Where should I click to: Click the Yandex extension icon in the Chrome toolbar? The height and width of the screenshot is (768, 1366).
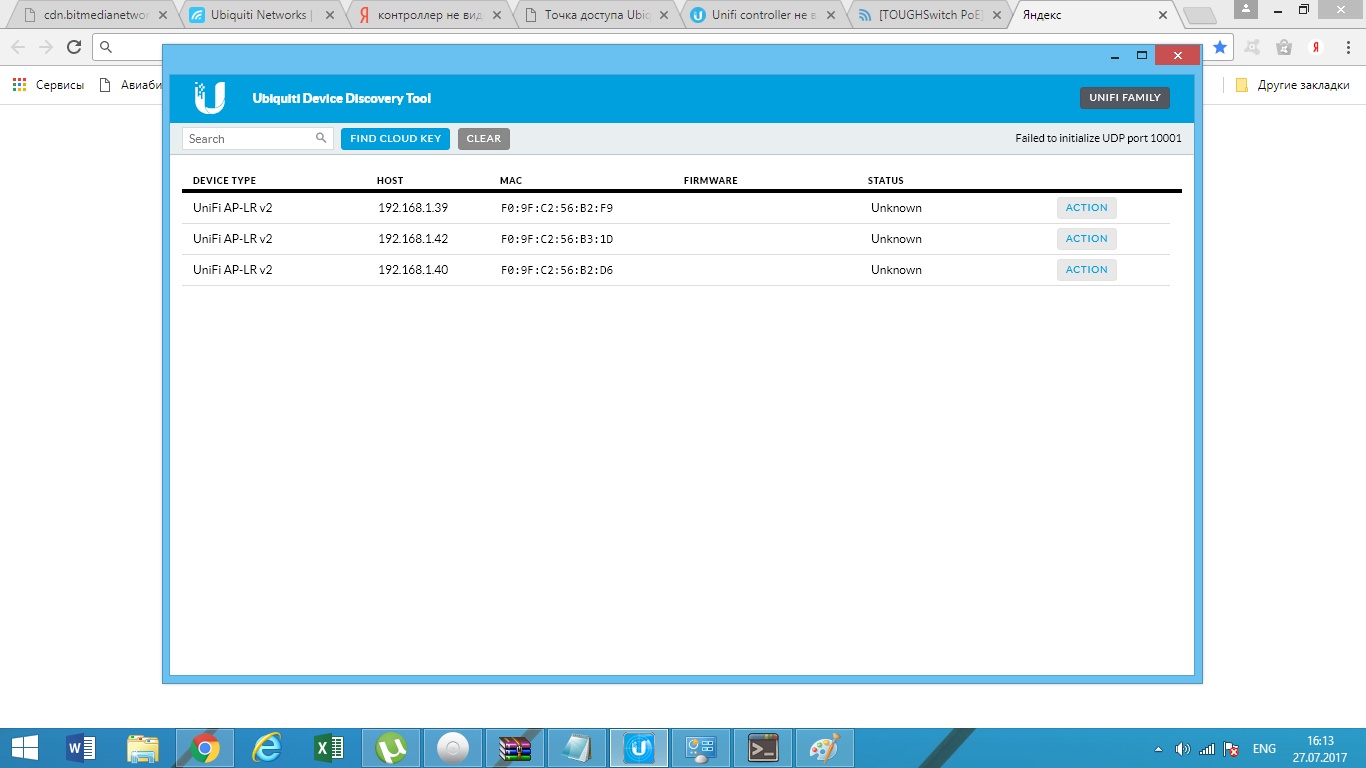pyautogui.click(x=1318, y=47)
